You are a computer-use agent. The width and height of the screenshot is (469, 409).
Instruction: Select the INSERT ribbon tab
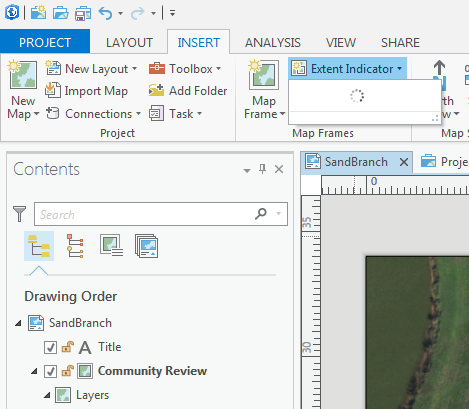click(198, 43)
